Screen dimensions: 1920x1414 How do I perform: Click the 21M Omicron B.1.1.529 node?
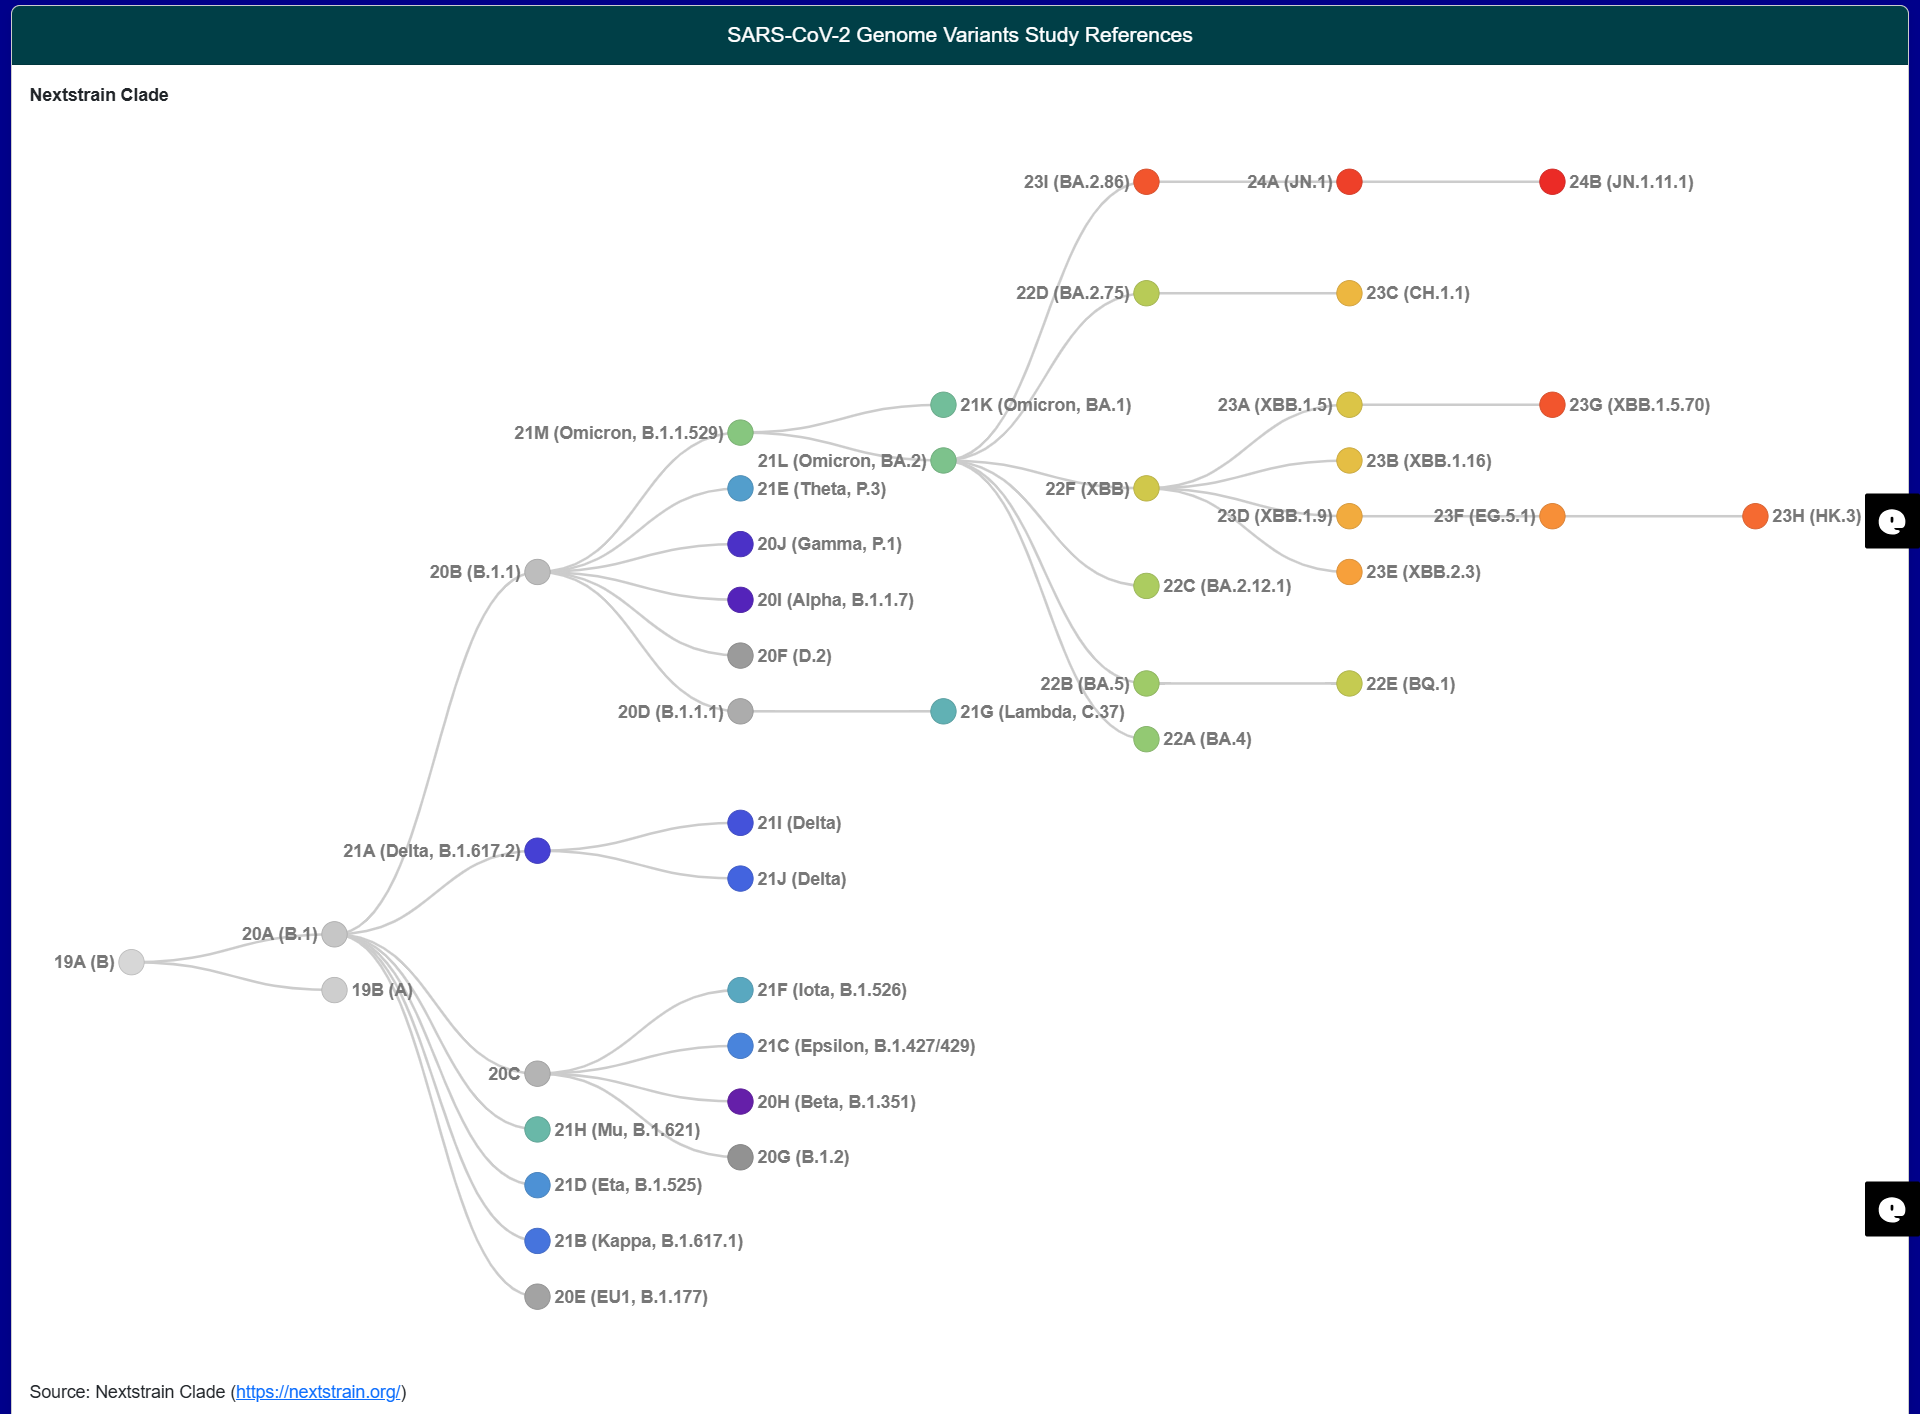point(740,433)
